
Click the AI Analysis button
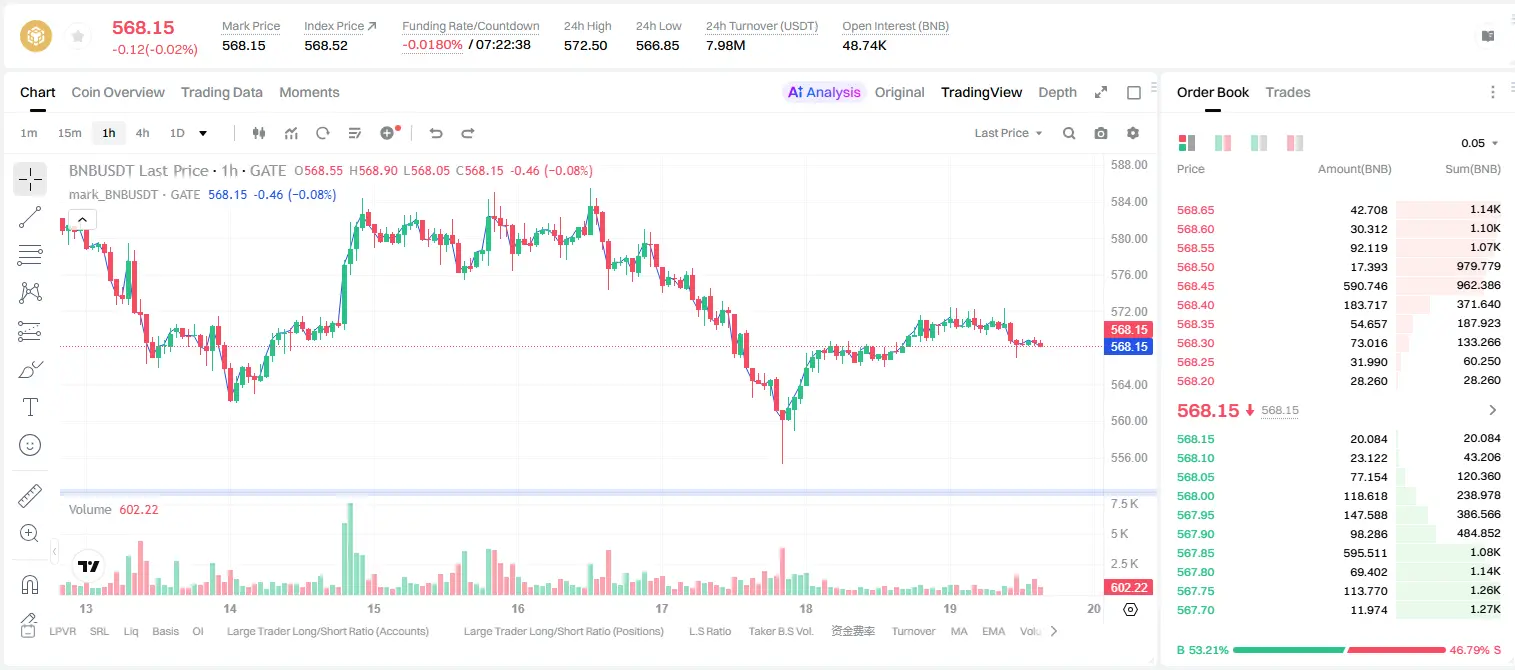tap(823, 92)
